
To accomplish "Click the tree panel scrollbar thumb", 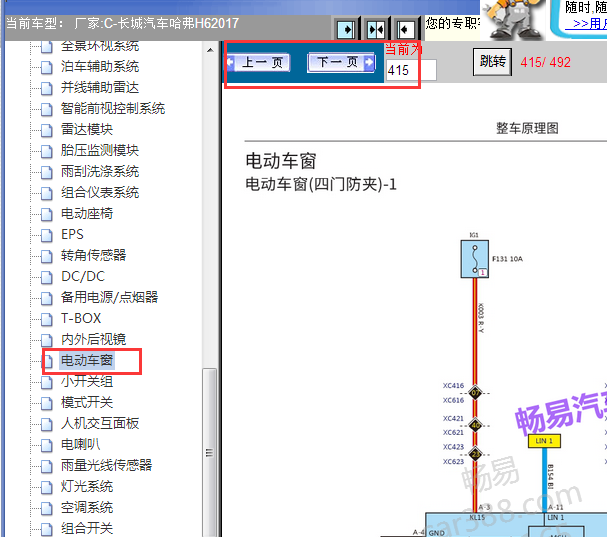I will 209,453.
